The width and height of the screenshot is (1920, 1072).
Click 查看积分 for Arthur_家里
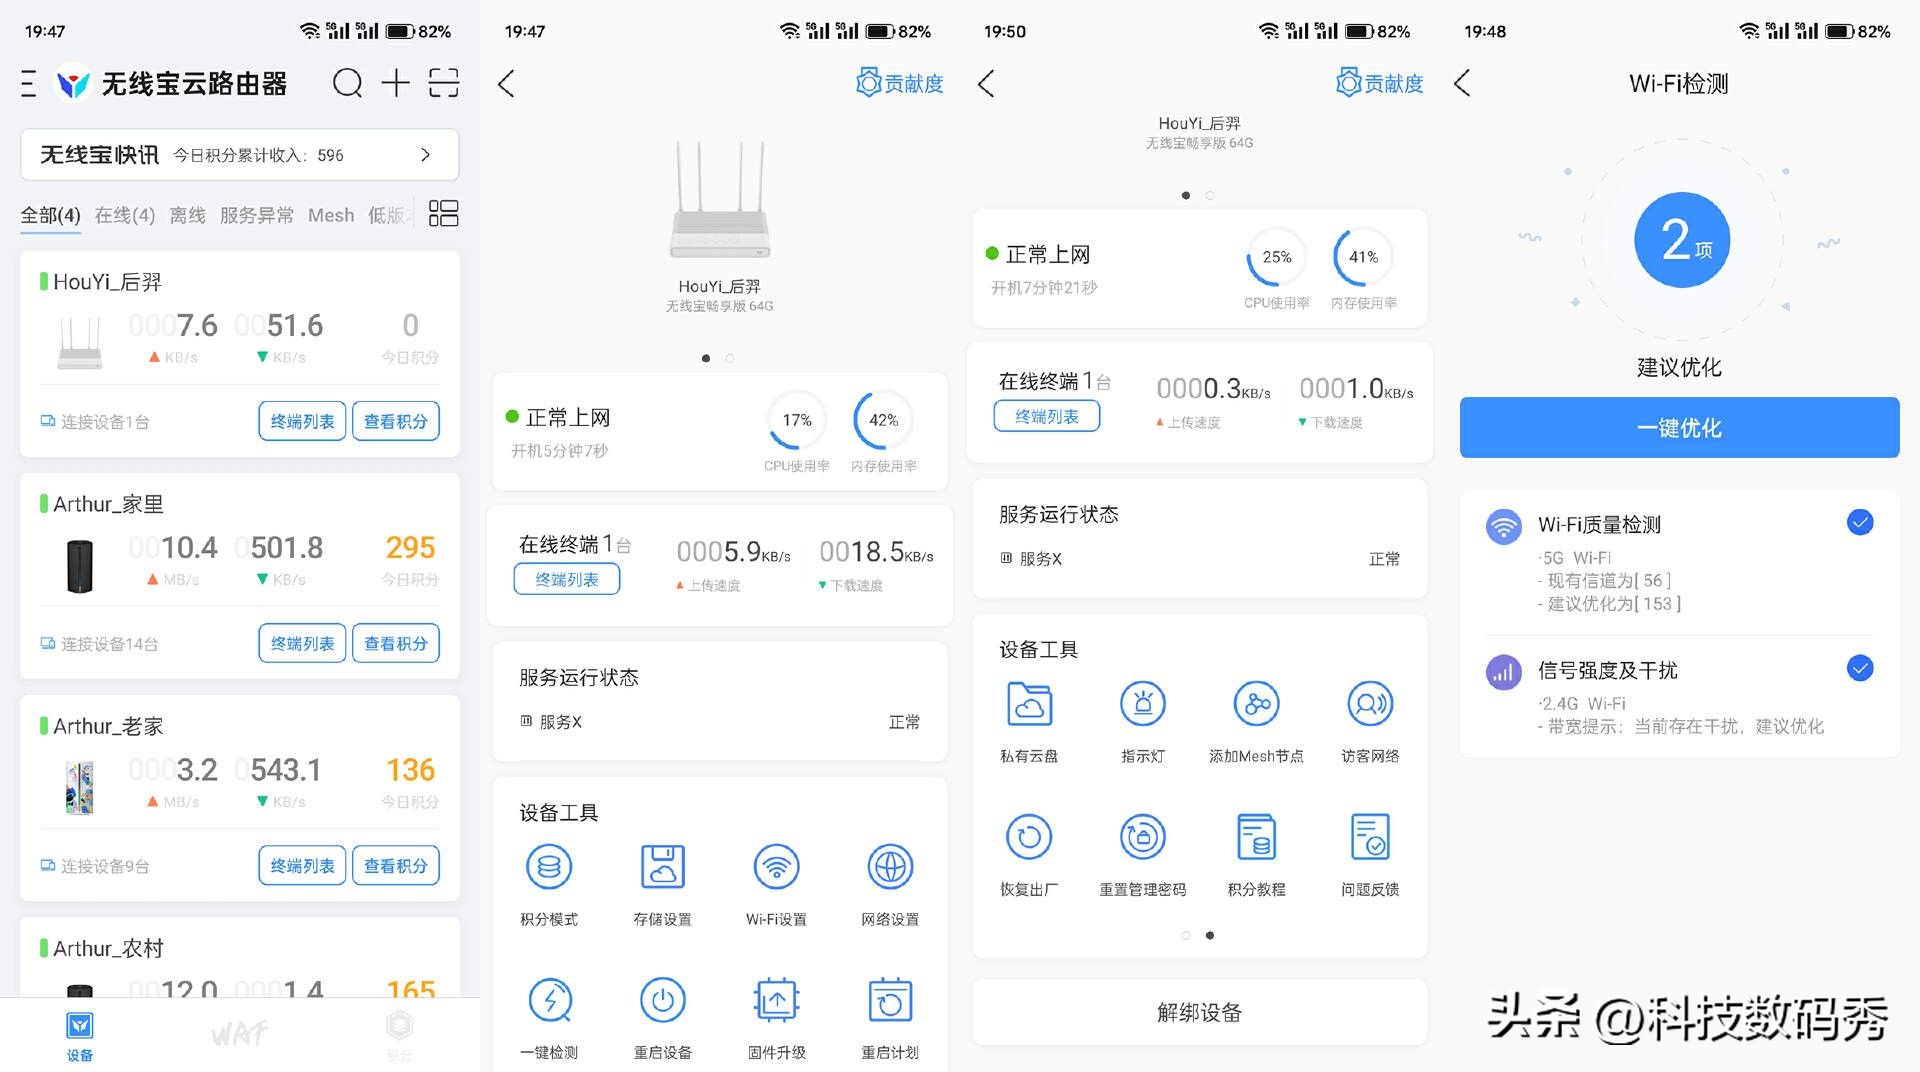pos(396,643)
